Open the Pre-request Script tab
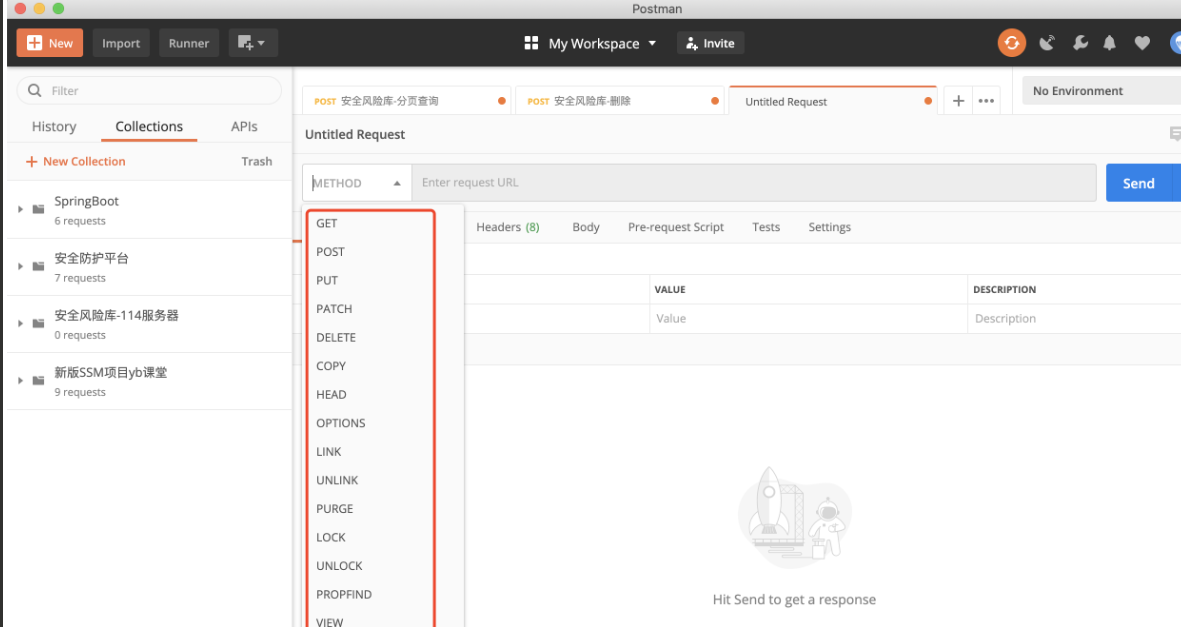The width and height of the screenshot is (1181, 627). (x=676, y=227)
